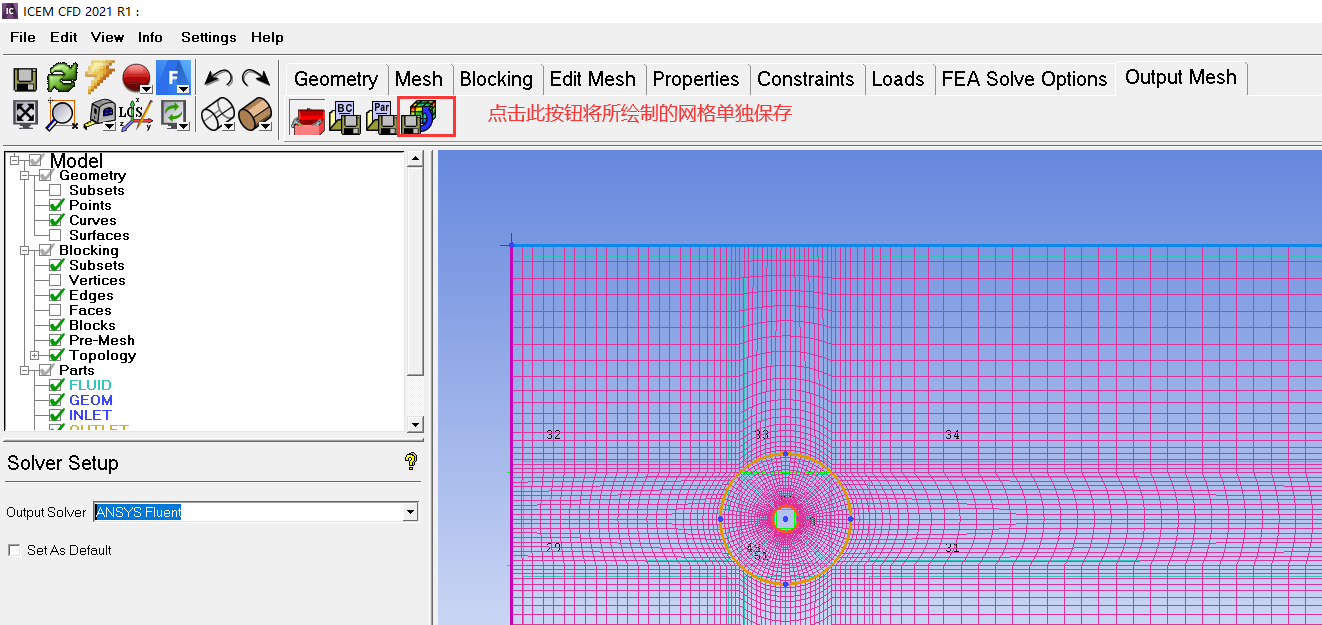The width and height of the screenshot is (1322, 625).
Task: Click the Write Input mesh output icon
Action: pos(420,118)
